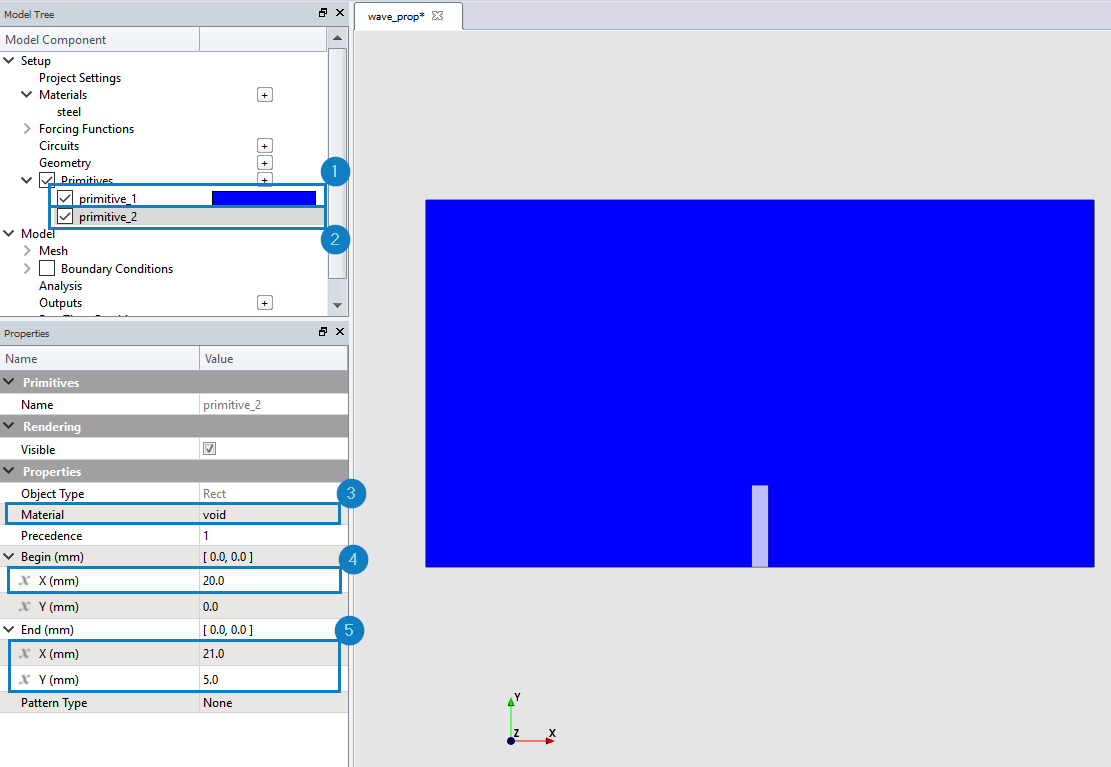Collapse the Materials tree node
The width and height of the screenshot is (1111, 767).
pyautogui.click(x=26, y=94)
